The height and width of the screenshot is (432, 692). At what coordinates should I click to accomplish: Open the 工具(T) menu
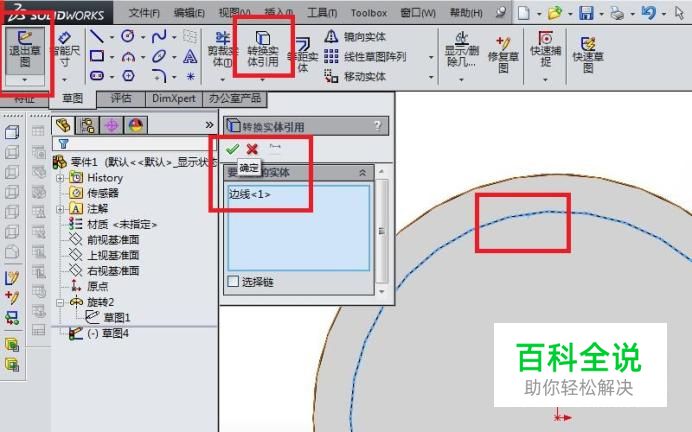[x=322, y=13]
